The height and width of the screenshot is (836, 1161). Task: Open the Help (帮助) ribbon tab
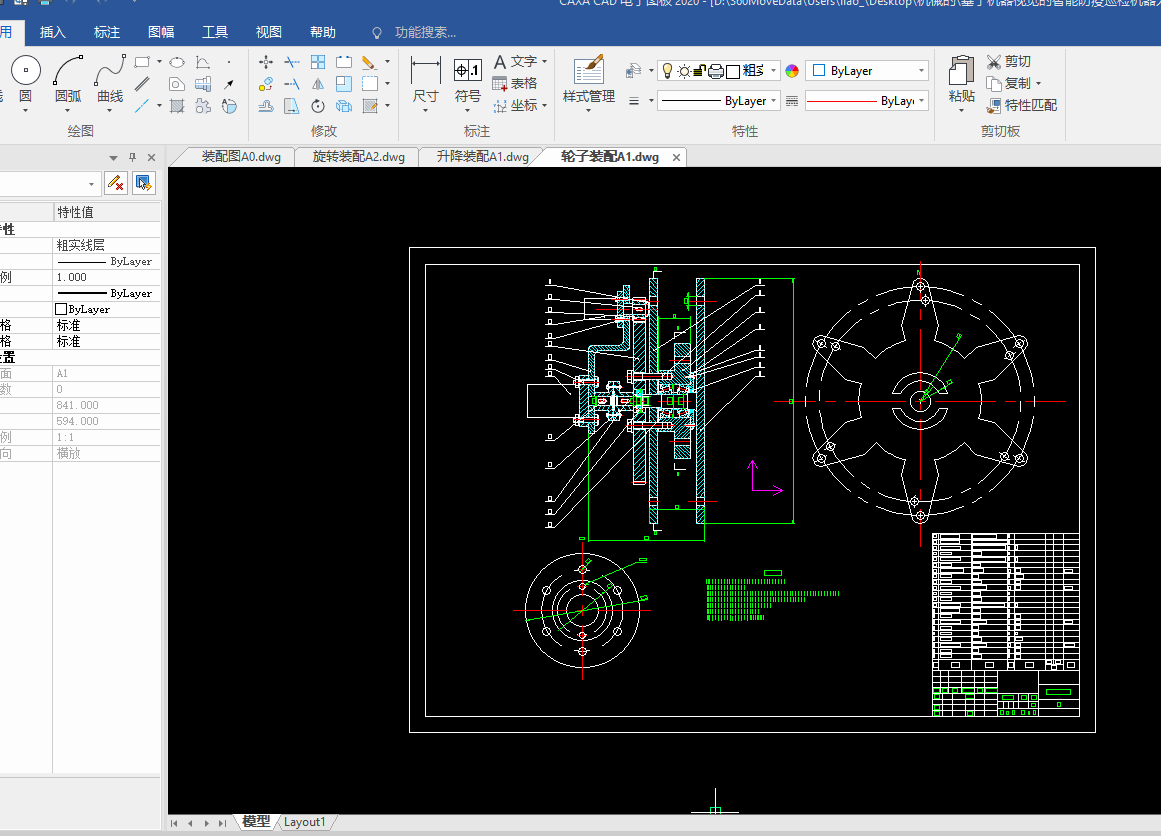pyautogui.click(x=323, y=32)
